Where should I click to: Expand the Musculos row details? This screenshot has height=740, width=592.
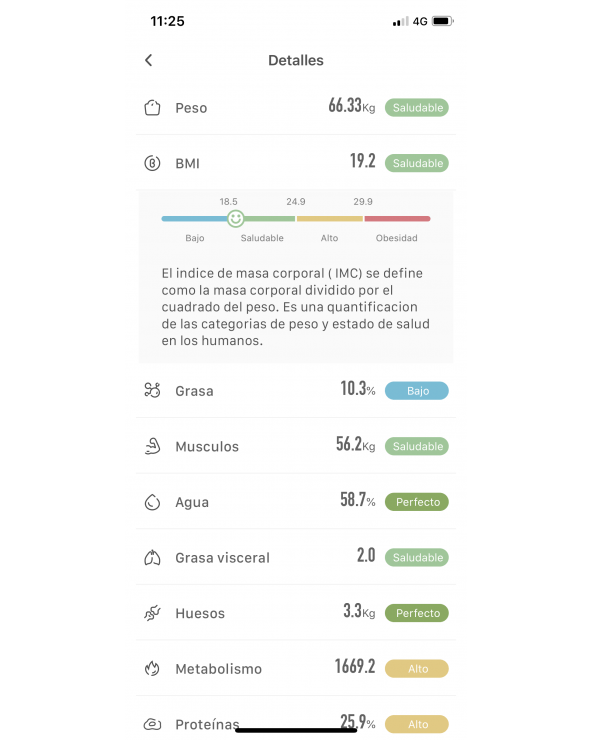[x=296, y=446]
